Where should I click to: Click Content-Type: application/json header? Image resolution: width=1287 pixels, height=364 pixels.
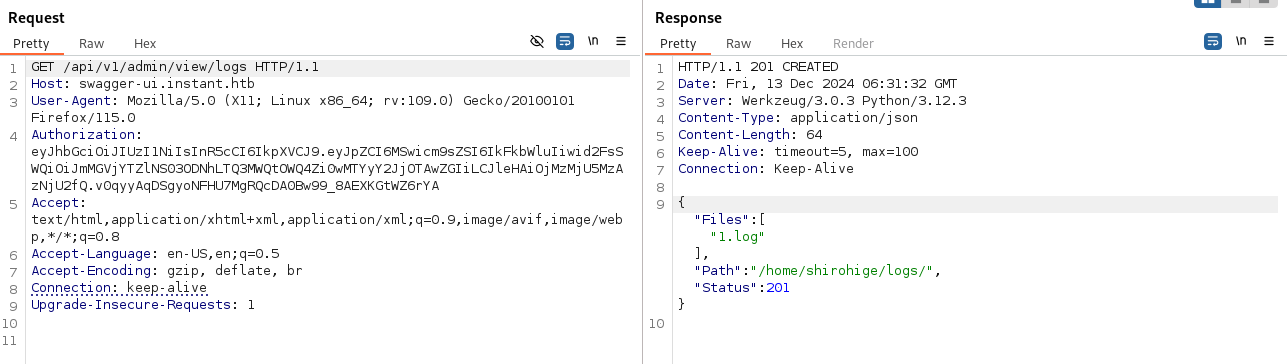click(798, 118)
